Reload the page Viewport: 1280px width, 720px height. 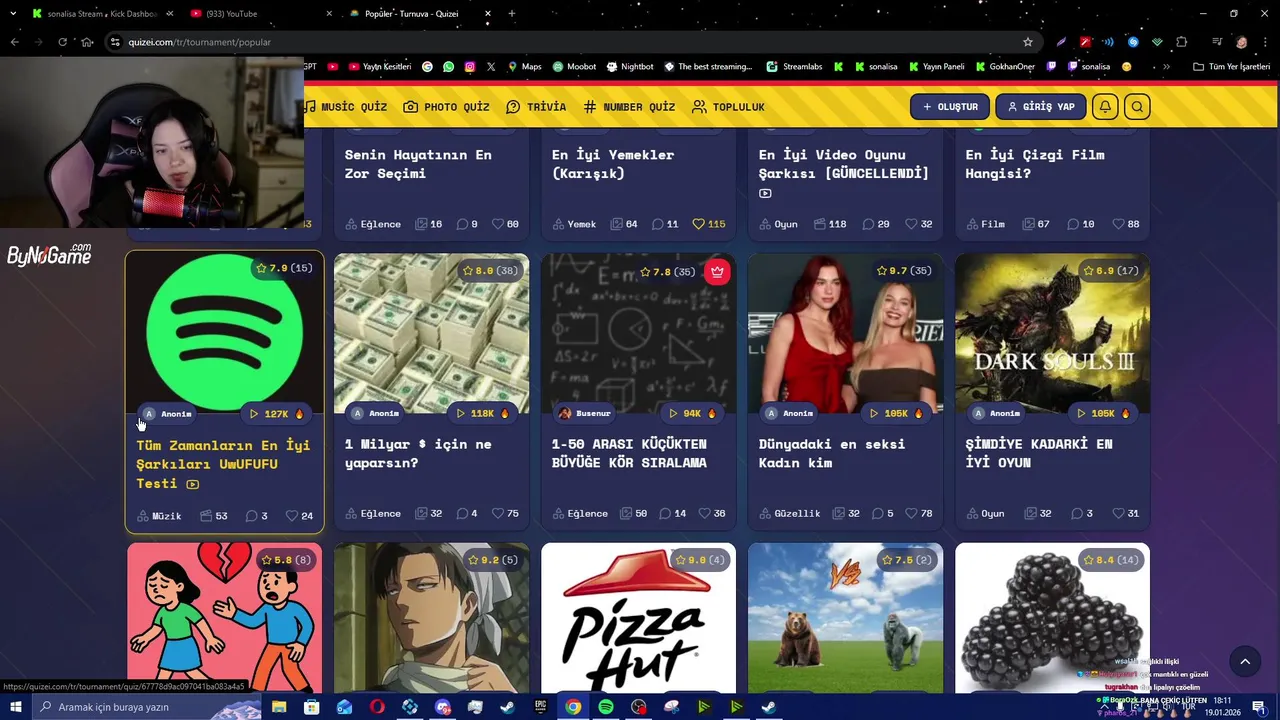(62, 42)
